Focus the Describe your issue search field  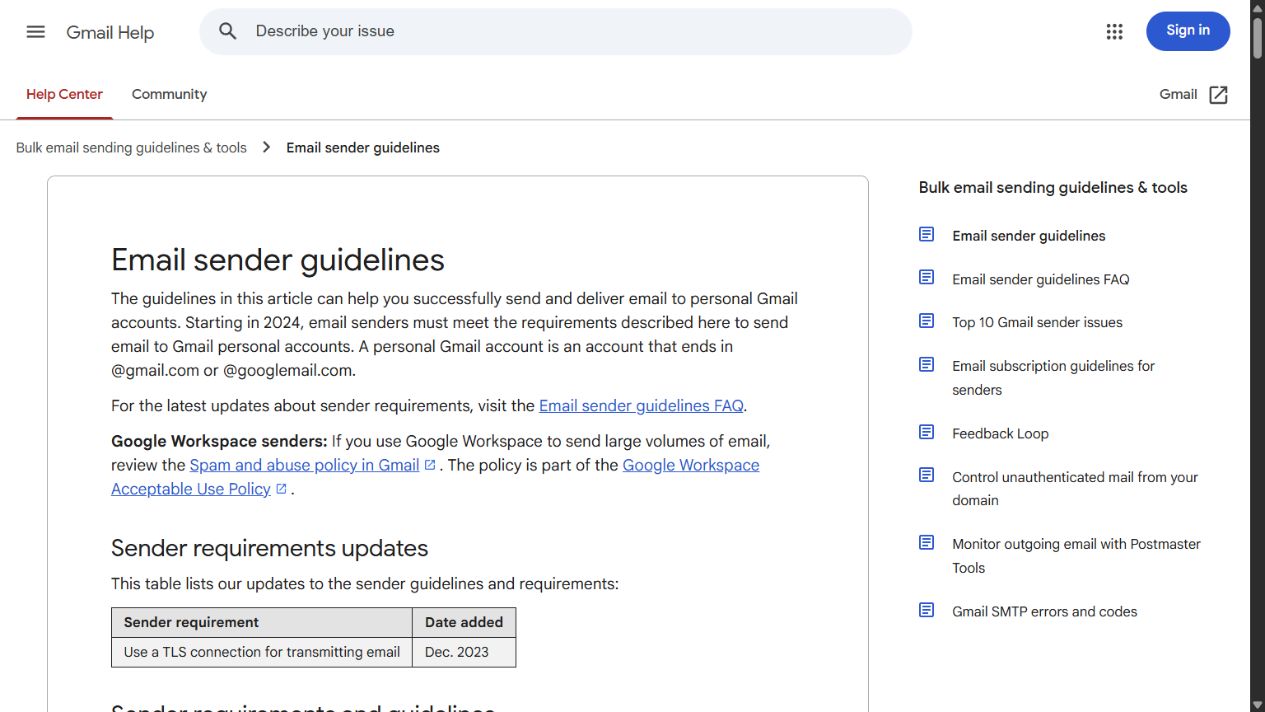[555, 31]
